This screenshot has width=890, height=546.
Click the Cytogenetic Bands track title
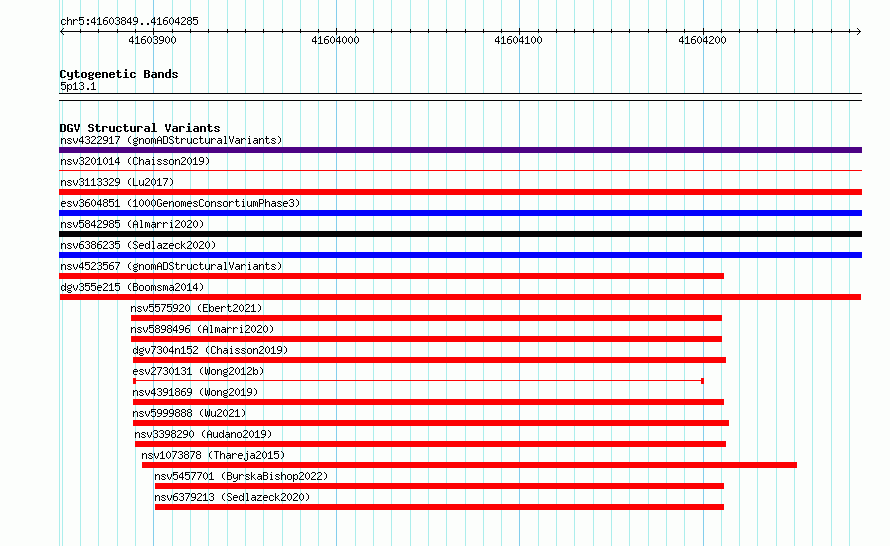[119, 74]
